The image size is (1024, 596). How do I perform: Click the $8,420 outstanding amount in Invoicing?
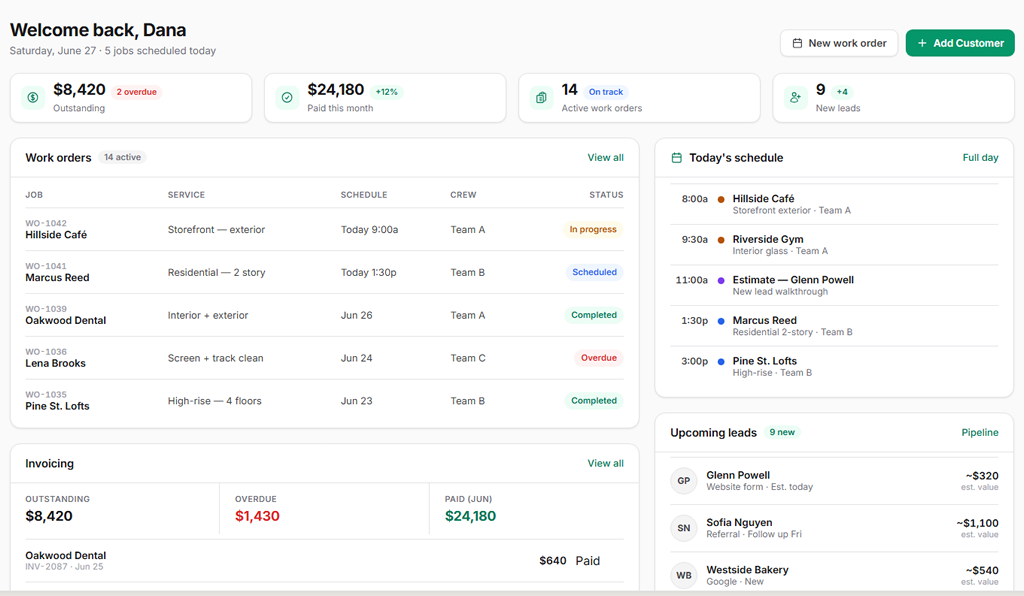click(x=49, y=516)
